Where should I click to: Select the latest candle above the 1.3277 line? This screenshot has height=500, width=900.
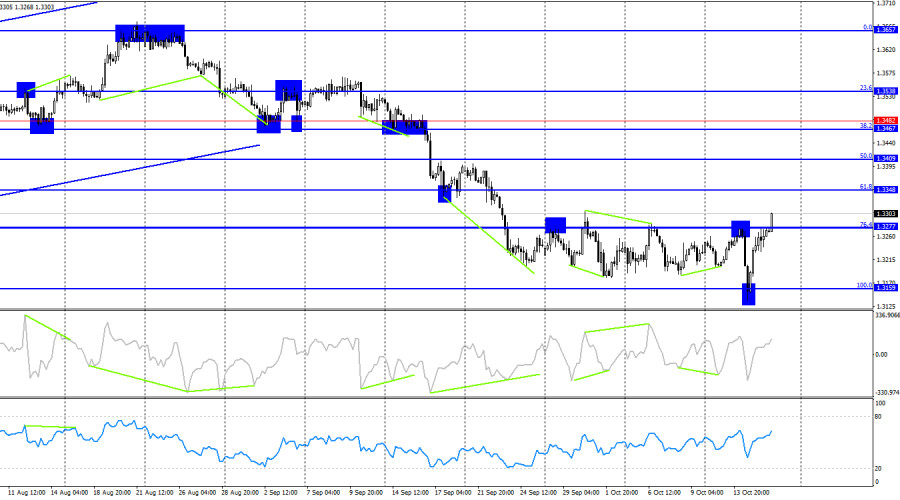771,221
